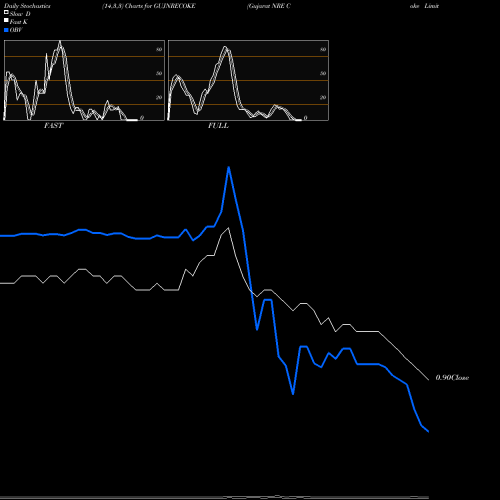Click the peak of the blue OBV line

click(229, 167)
